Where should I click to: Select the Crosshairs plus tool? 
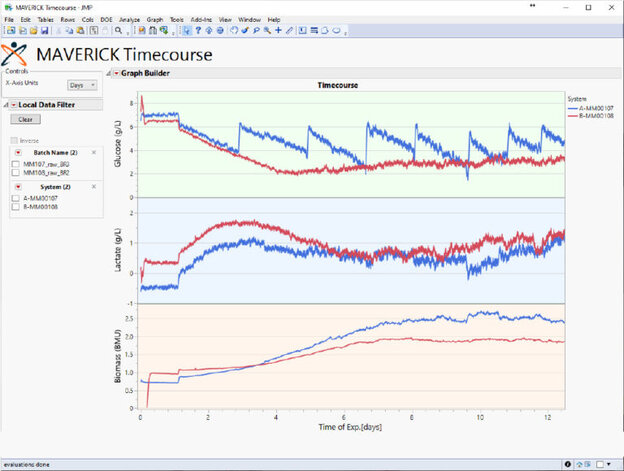(278, 30)
